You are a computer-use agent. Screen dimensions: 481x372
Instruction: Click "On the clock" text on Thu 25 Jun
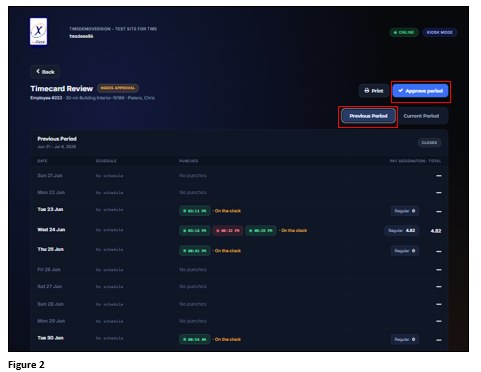coord(228,251)
